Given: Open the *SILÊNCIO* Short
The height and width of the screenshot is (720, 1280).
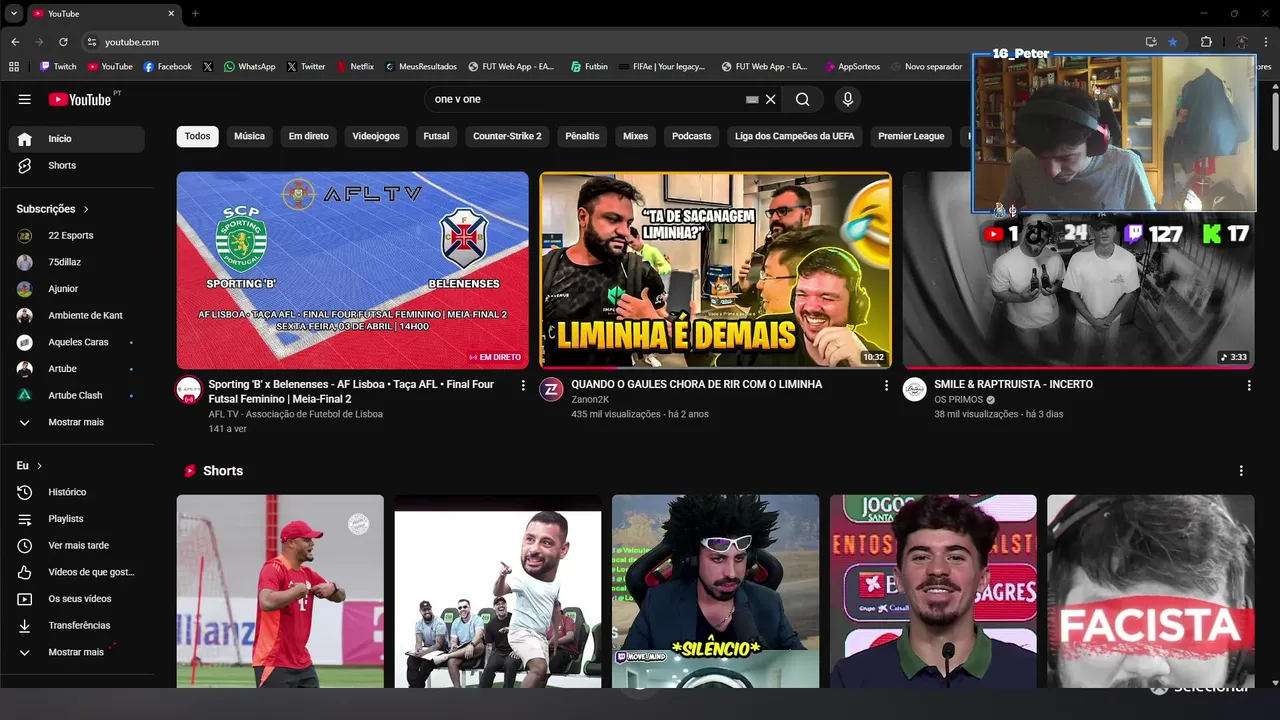Looking at the screenshot, I should pos(715,591).
